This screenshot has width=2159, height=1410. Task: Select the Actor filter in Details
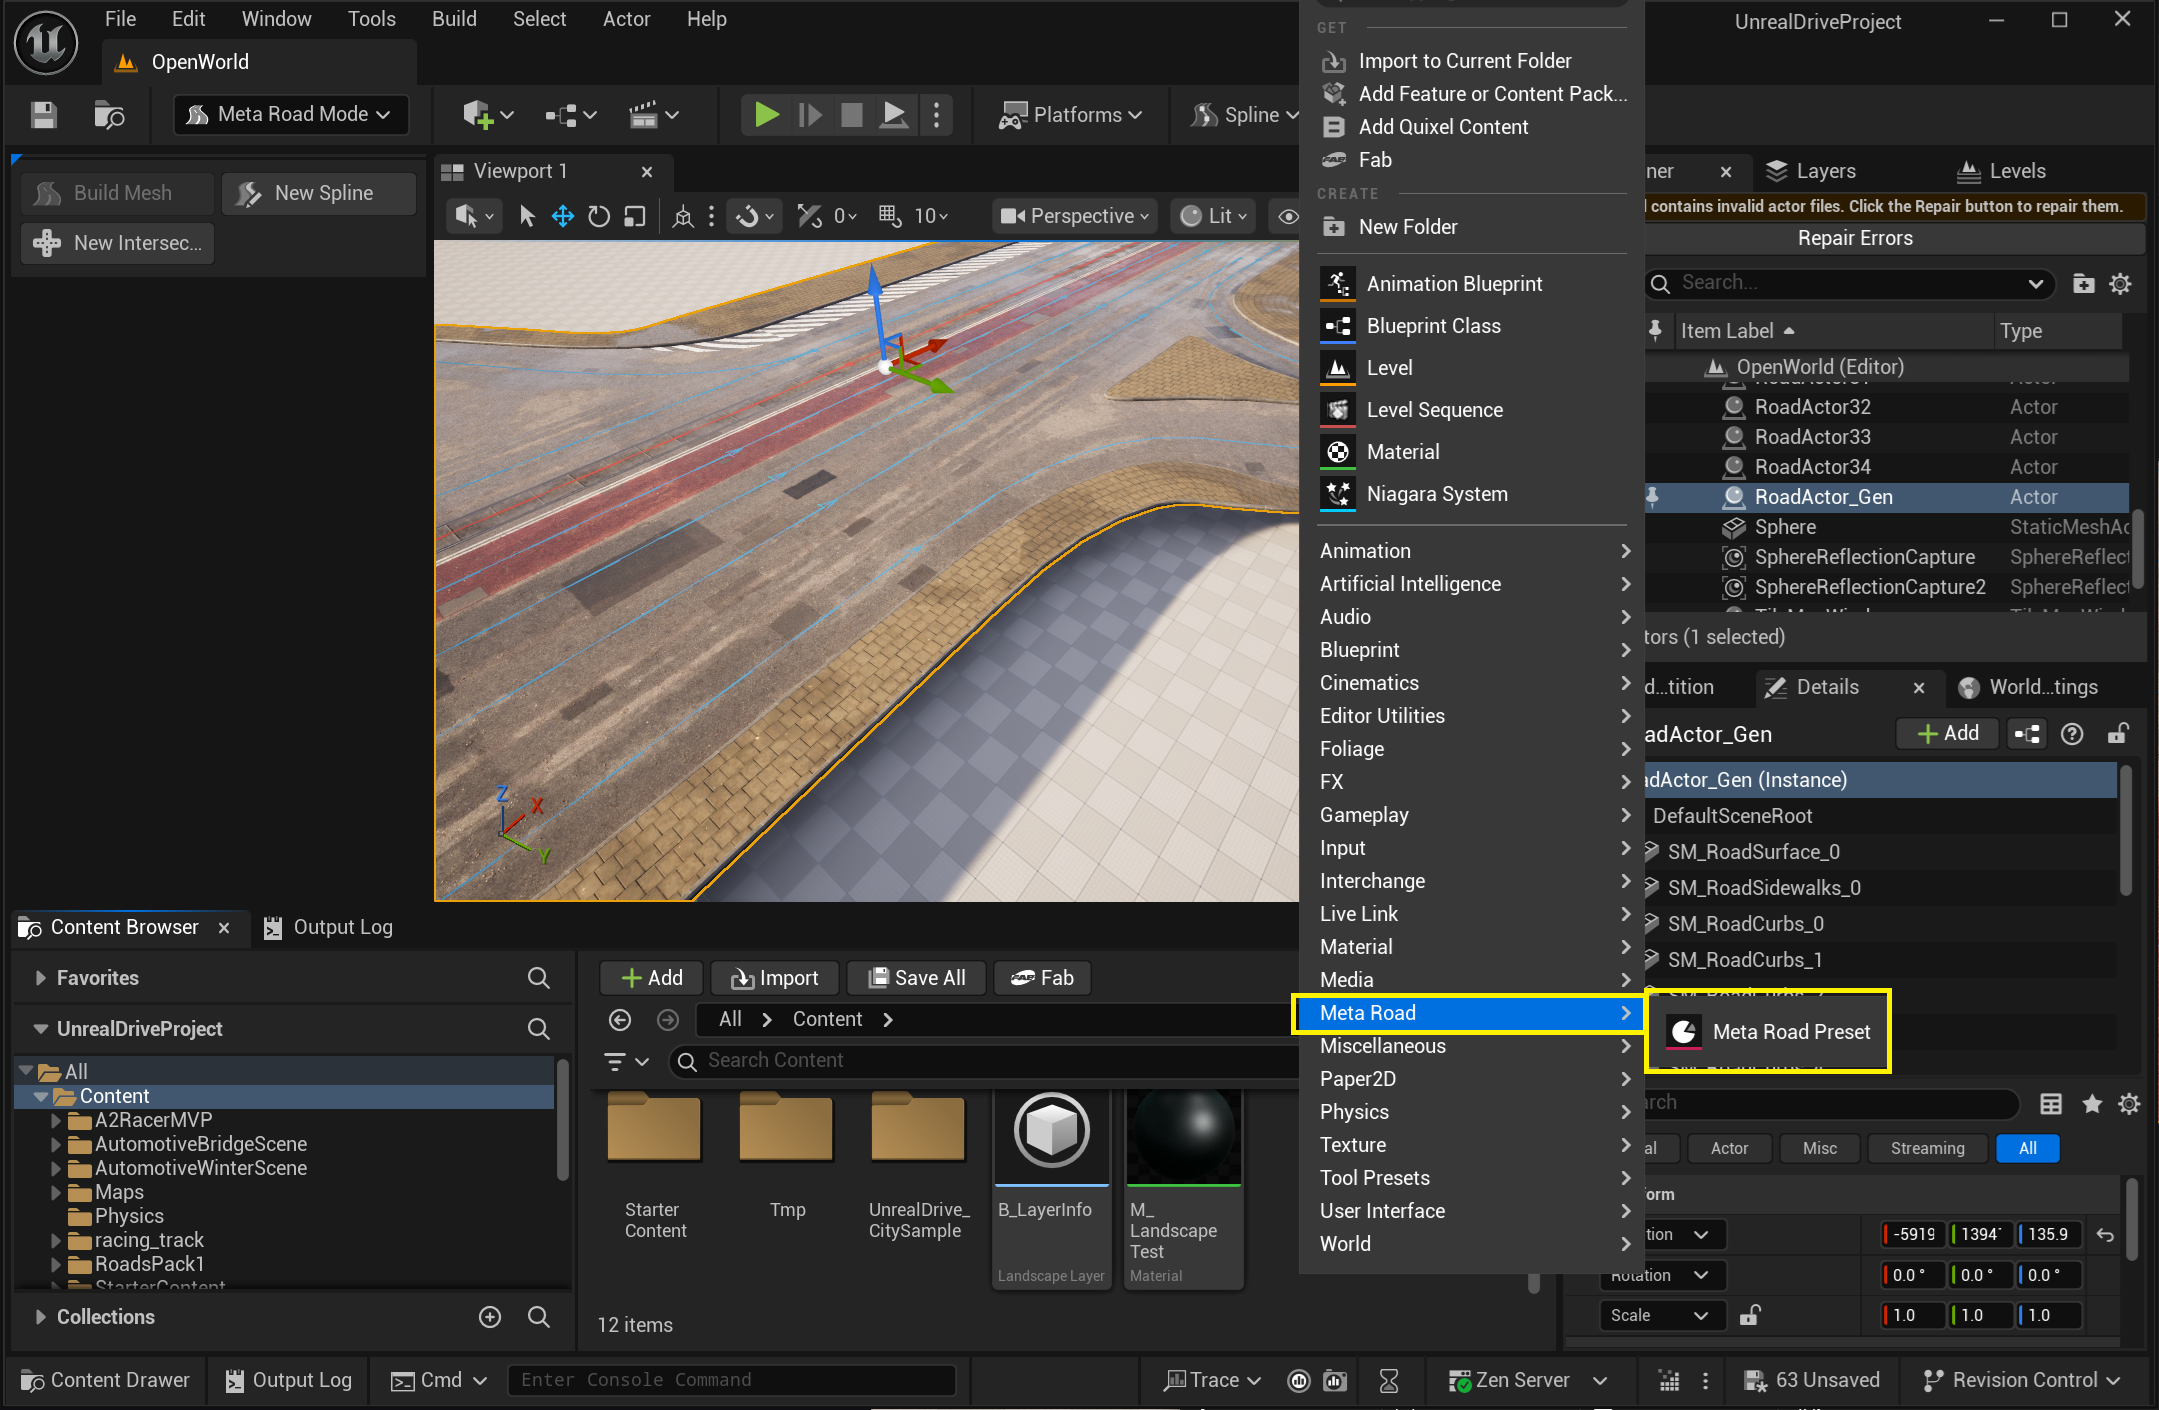[x=1729, y=1148]
